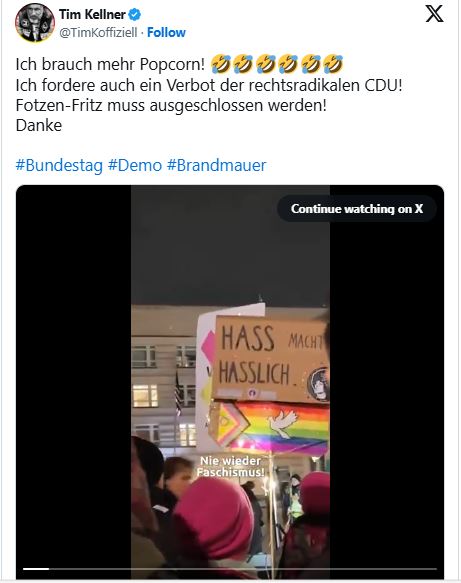
Task: Click the pink hat in the video
Action: pyautogui.click(x=214, y=519)
